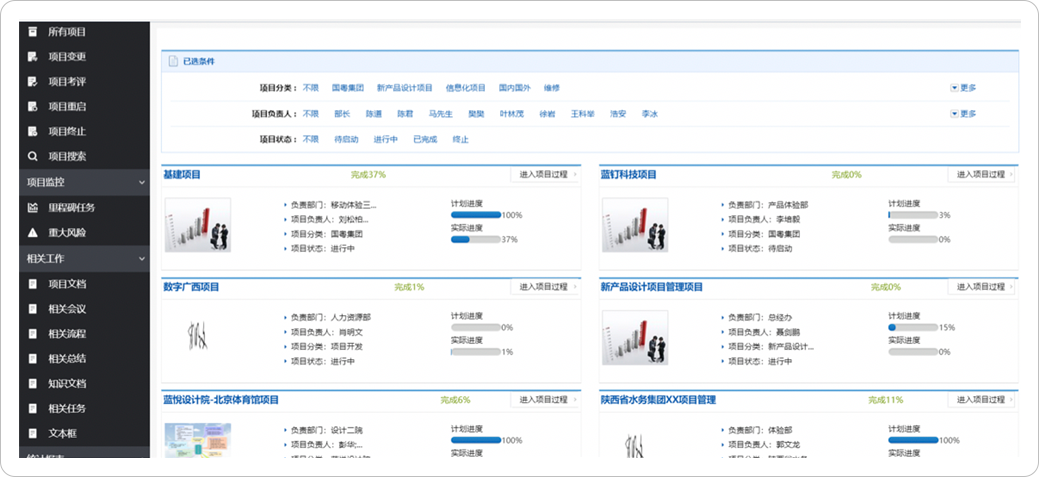Viewport: 1039px width, 477px height.
Task: Expand 更多 in the 项目分类 row
Action: click(x=963, y=88)
